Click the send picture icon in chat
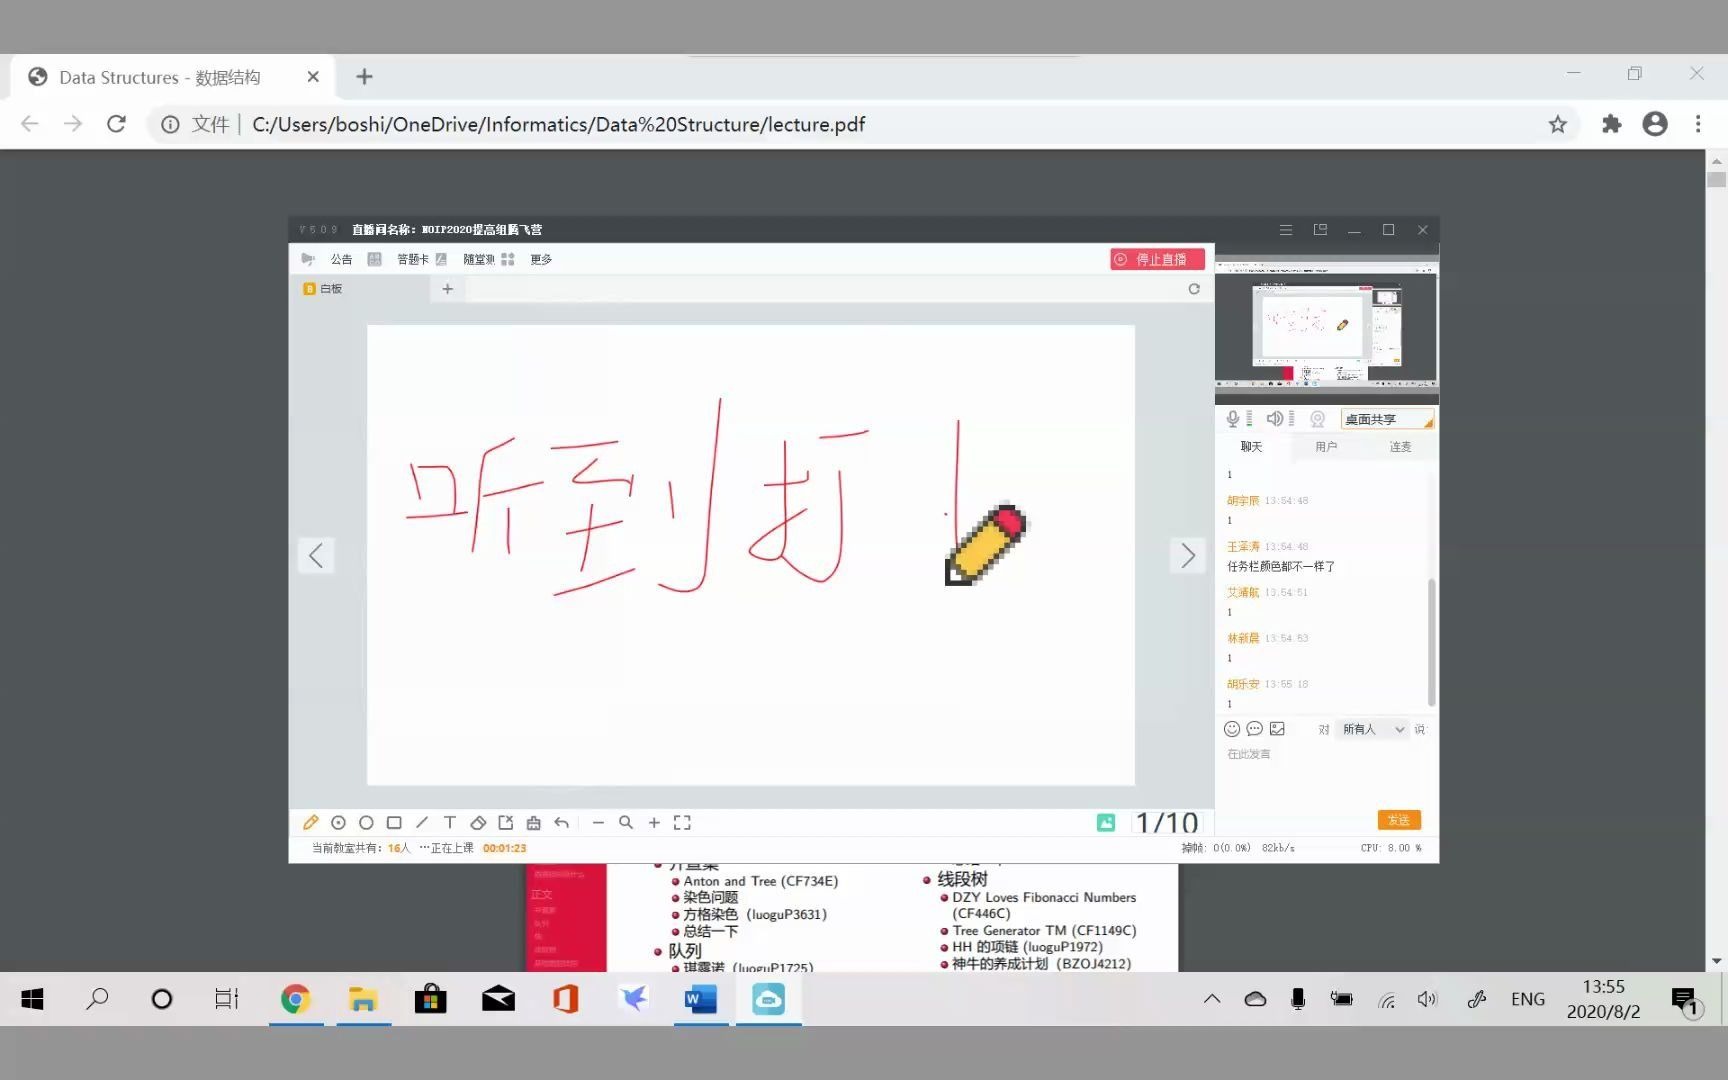Image resolution: width=1728 pixels, height=1080 pixels. pos(1277,729)
